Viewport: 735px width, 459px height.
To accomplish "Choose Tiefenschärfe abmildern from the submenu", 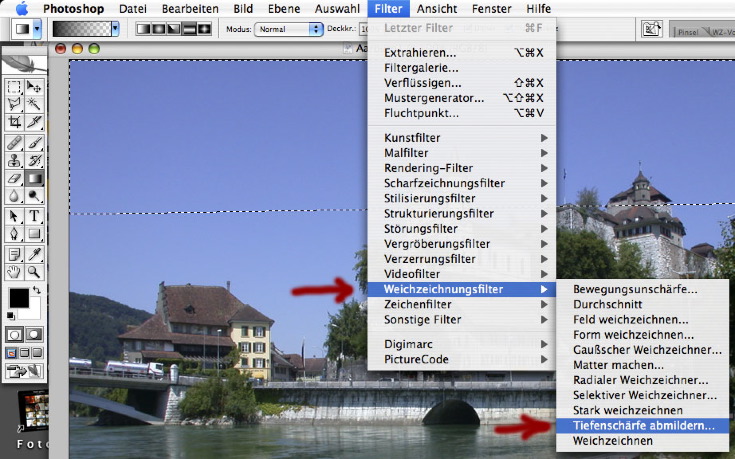I will click(x=644, y=425).
